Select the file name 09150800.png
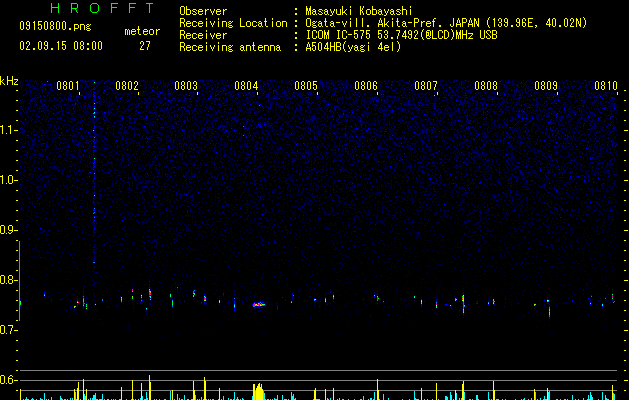Viewport: 629px width, 400px height. coord(55,26)
